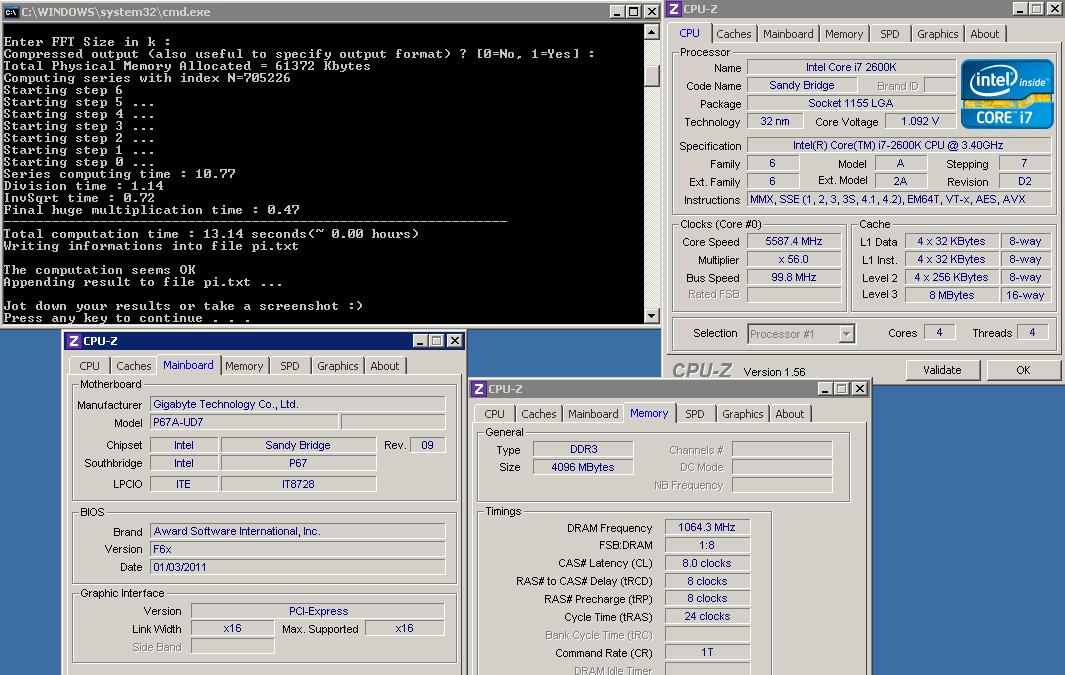Viewport: 1065px width, 675px height.
Task: Close the Mainboard CPU-Z window
Action: click(454, 341)
